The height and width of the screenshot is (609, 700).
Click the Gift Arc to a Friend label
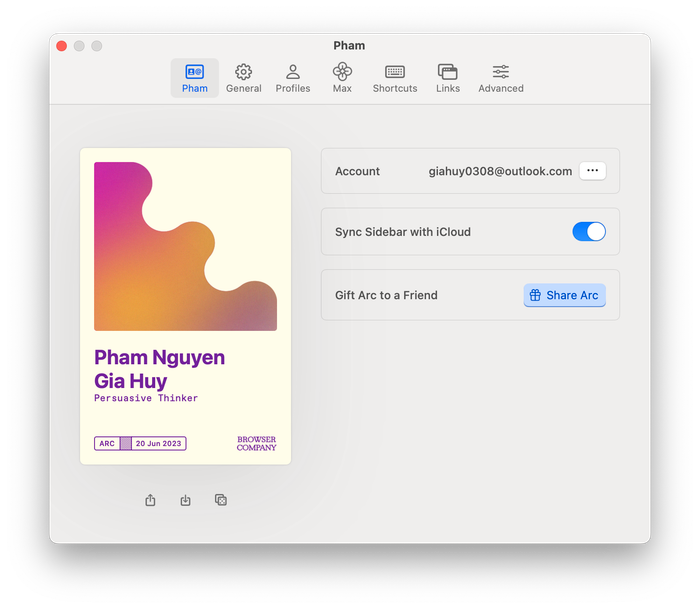pyautogui.click(x=386, y=295)
